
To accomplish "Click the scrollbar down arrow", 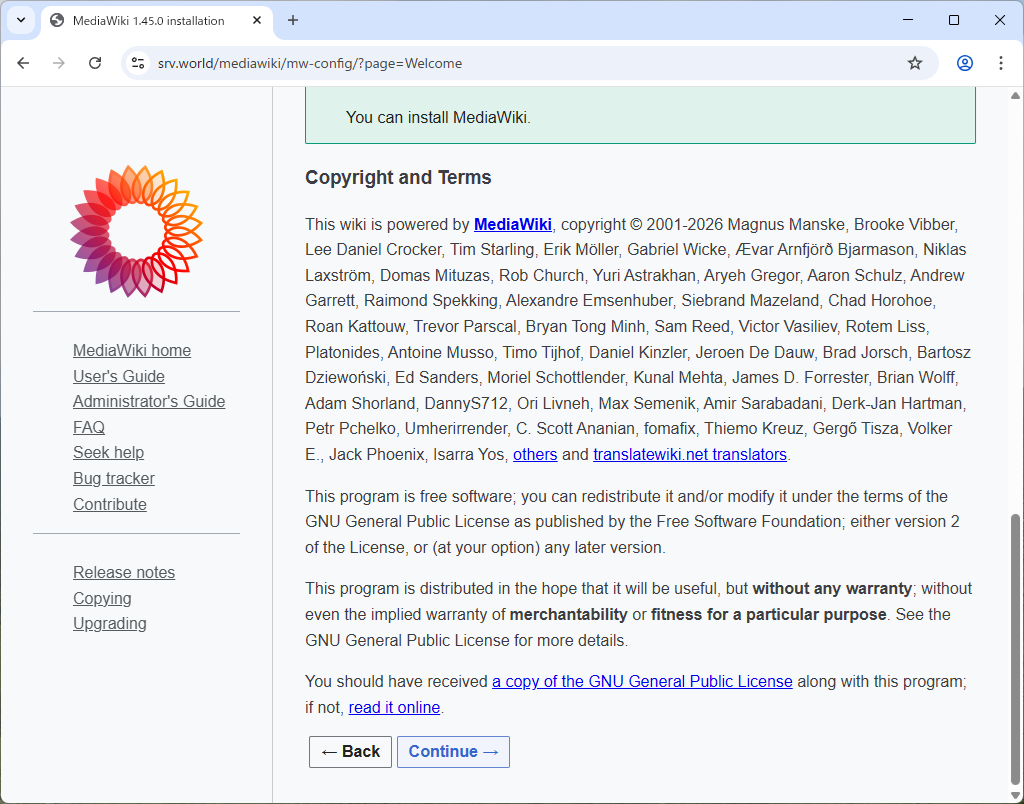I will pos(1015,794).
